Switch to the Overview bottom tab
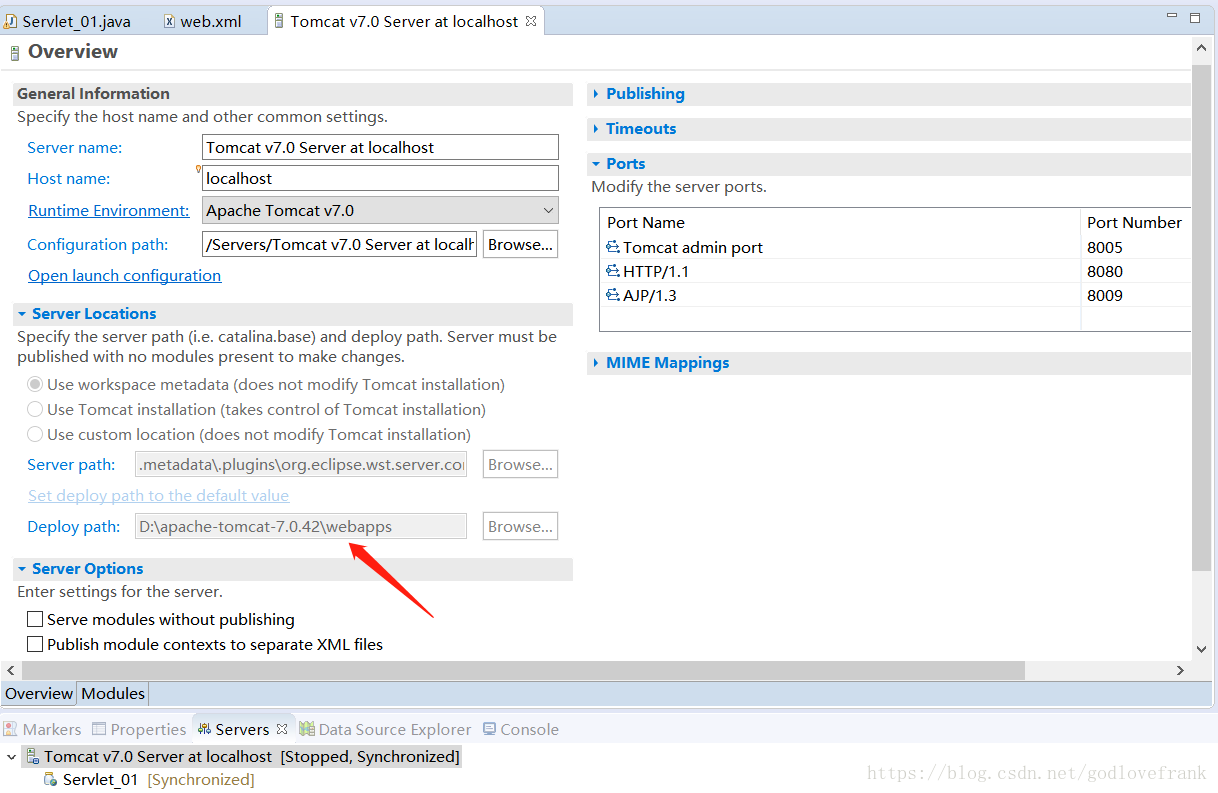Viewport: 1218px width, 793px height. (39, 693)
